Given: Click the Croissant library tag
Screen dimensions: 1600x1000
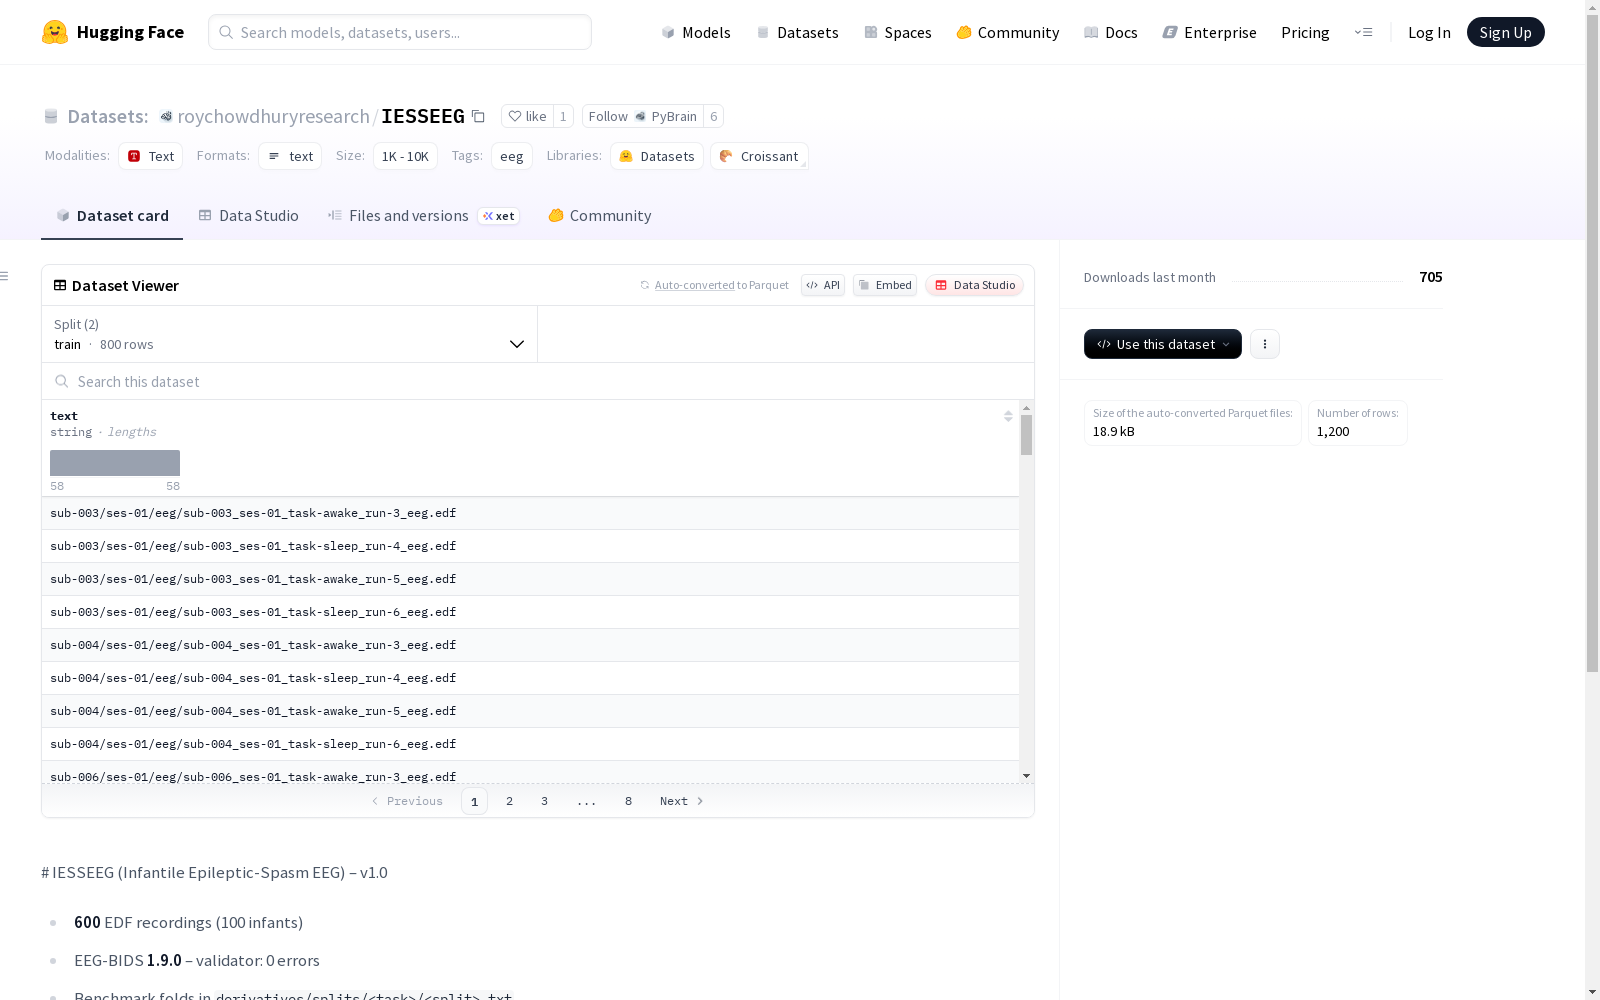Looking at the screenshot, I should click(x=759, y=156).
